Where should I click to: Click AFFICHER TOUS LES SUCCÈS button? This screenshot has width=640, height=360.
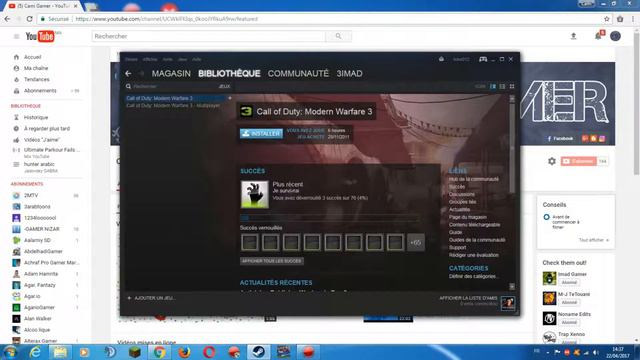coord(271,261)
